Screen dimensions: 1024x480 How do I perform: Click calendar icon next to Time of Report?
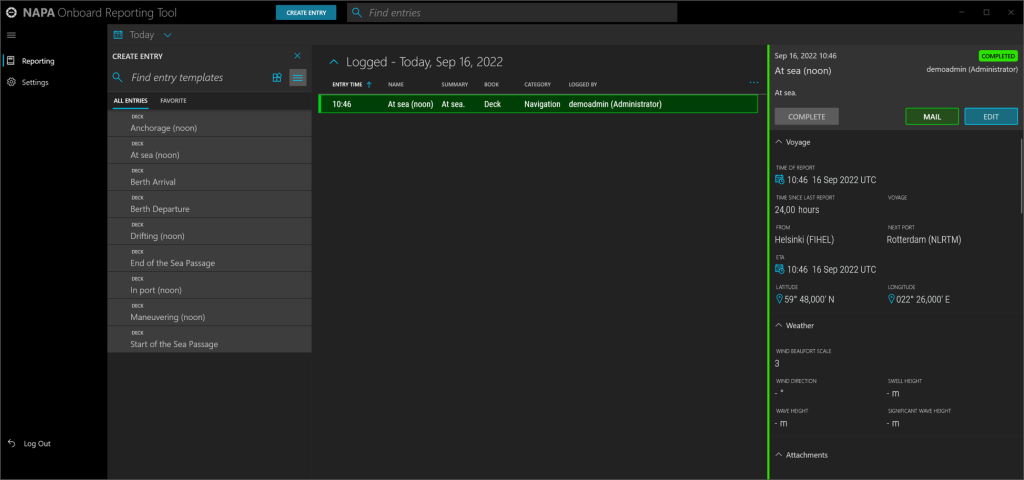[780, 180]
